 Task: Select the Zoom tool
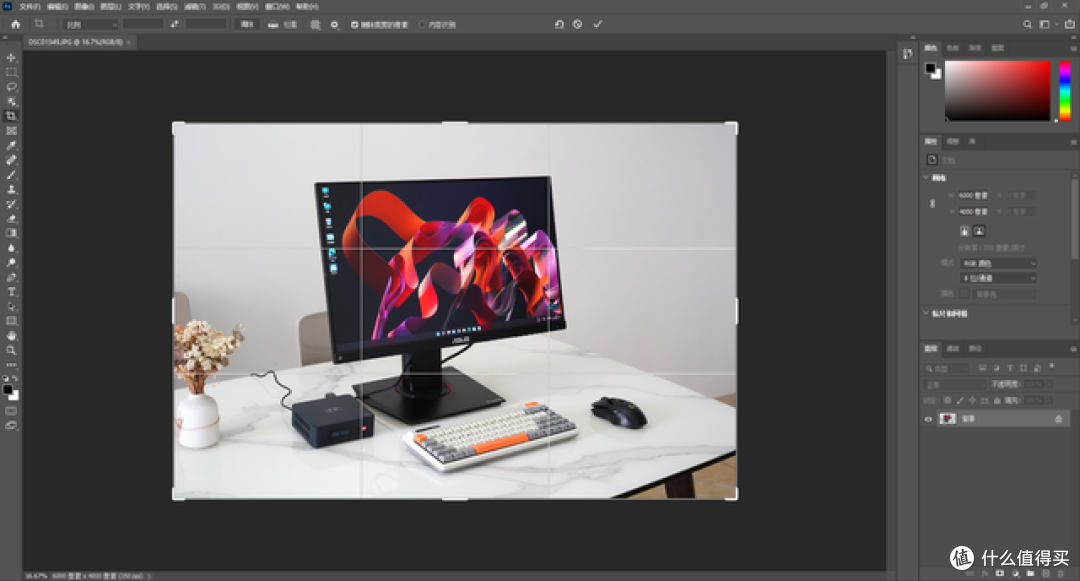11,350
